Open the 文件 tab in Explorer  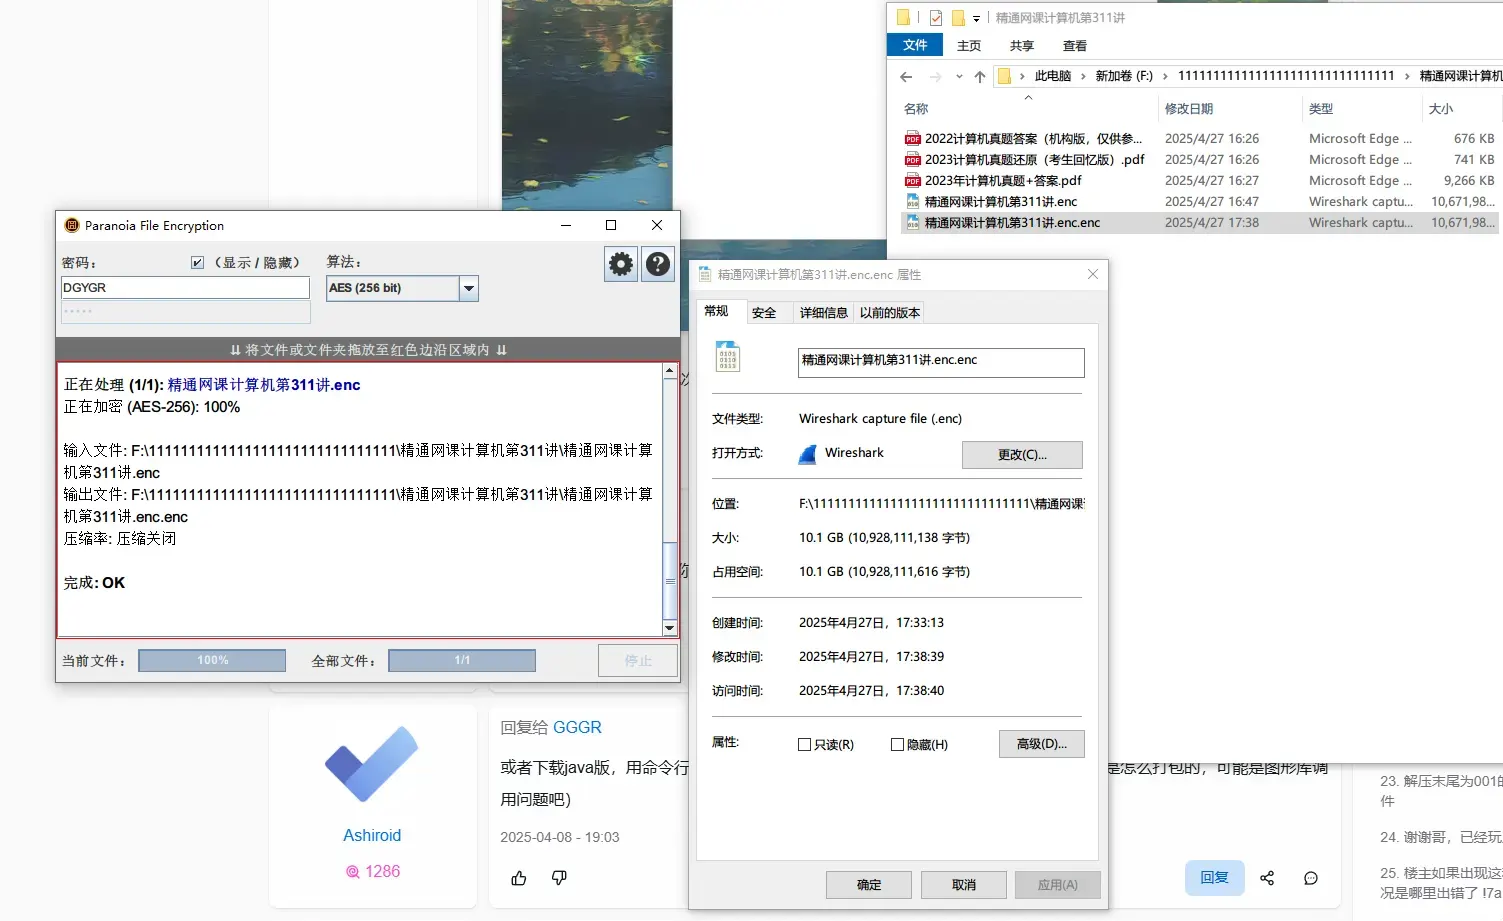[x=915, y=45]
